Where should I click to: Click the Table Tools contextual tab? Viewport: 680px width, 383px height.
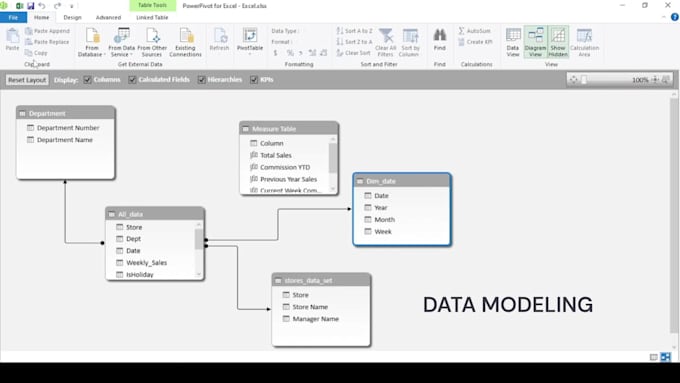point(153,5)
